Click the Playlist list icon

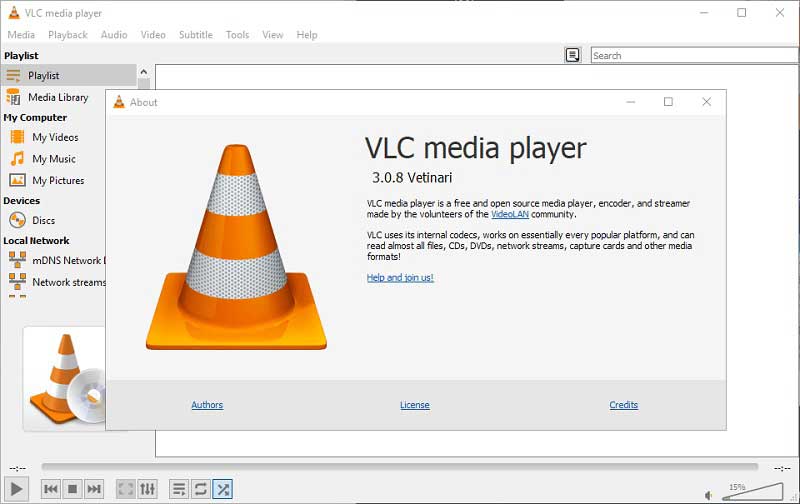[x=13, y=76]
